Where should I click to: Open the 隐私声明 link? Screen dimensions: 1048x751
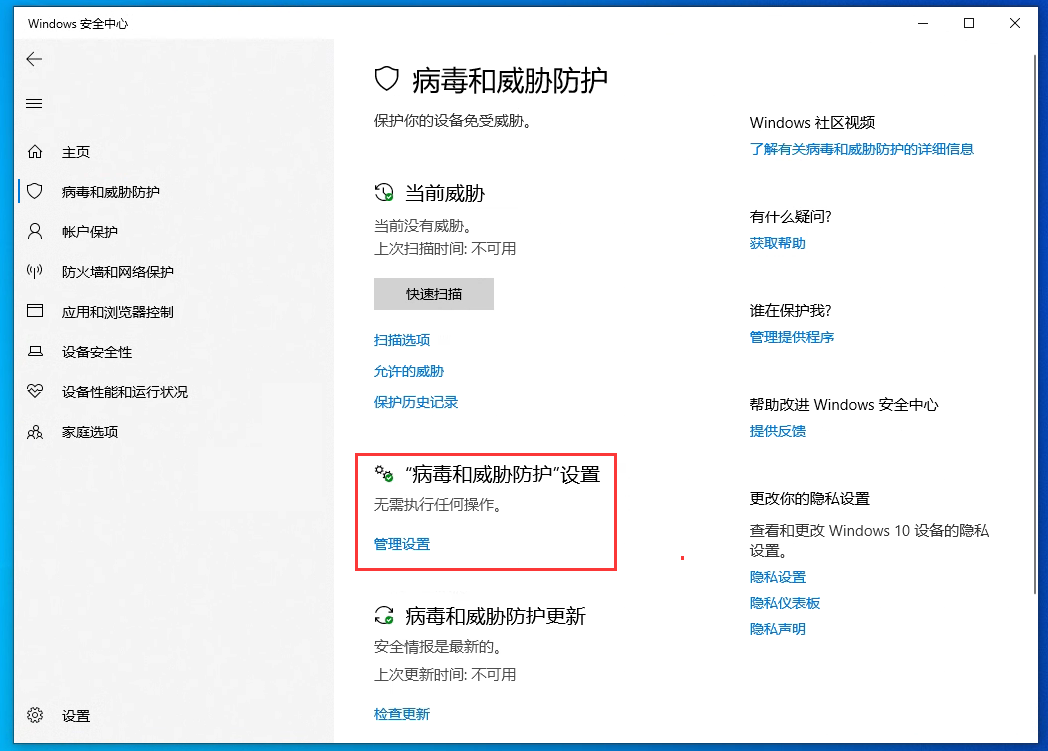[777, 629]
